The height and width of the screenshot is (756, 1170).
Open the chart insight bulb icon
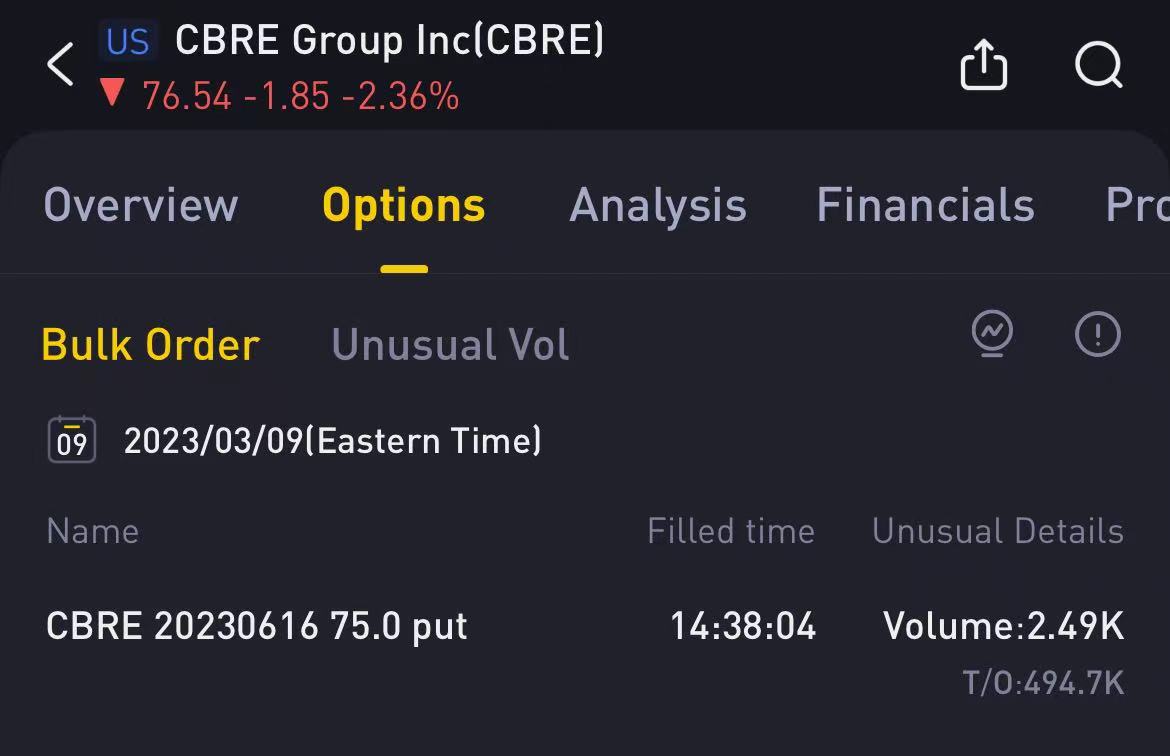992,334
